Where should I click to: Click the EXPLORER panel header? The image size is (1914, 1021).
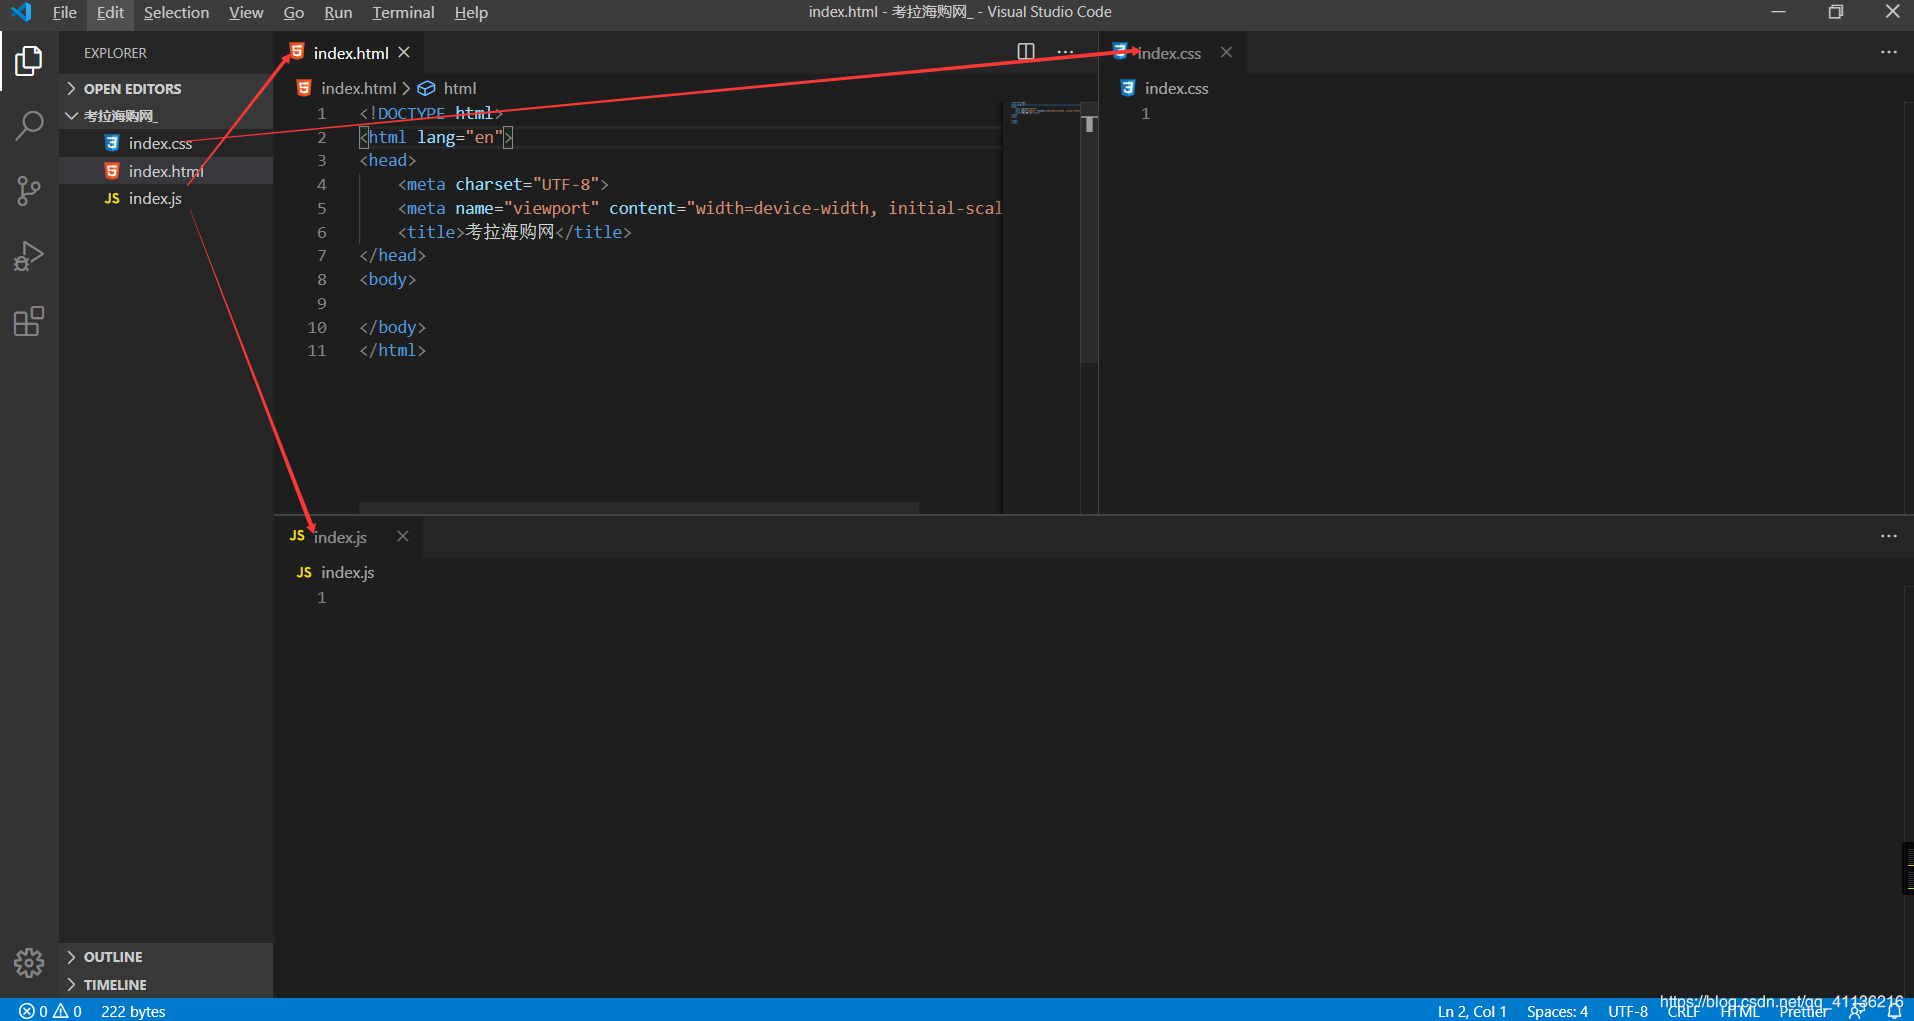click(115, 53)
